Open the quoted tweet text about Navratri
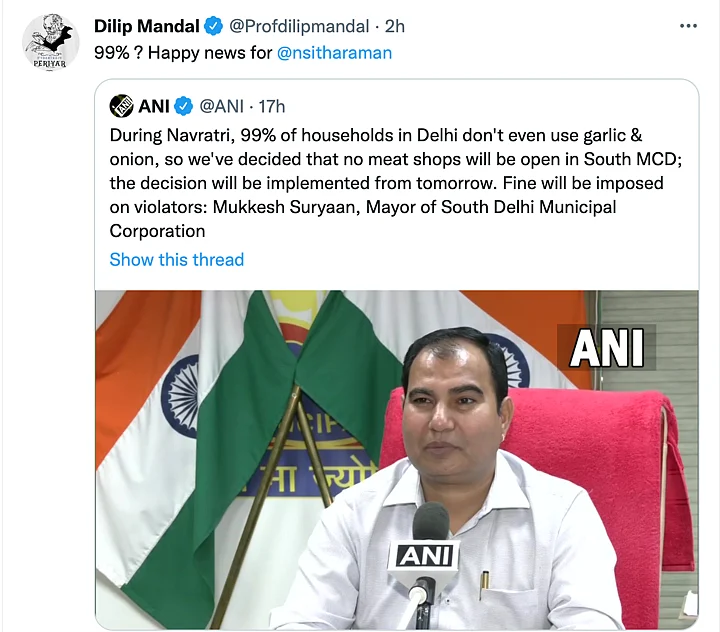Screen dimensions: 720x632 point(396,183)
